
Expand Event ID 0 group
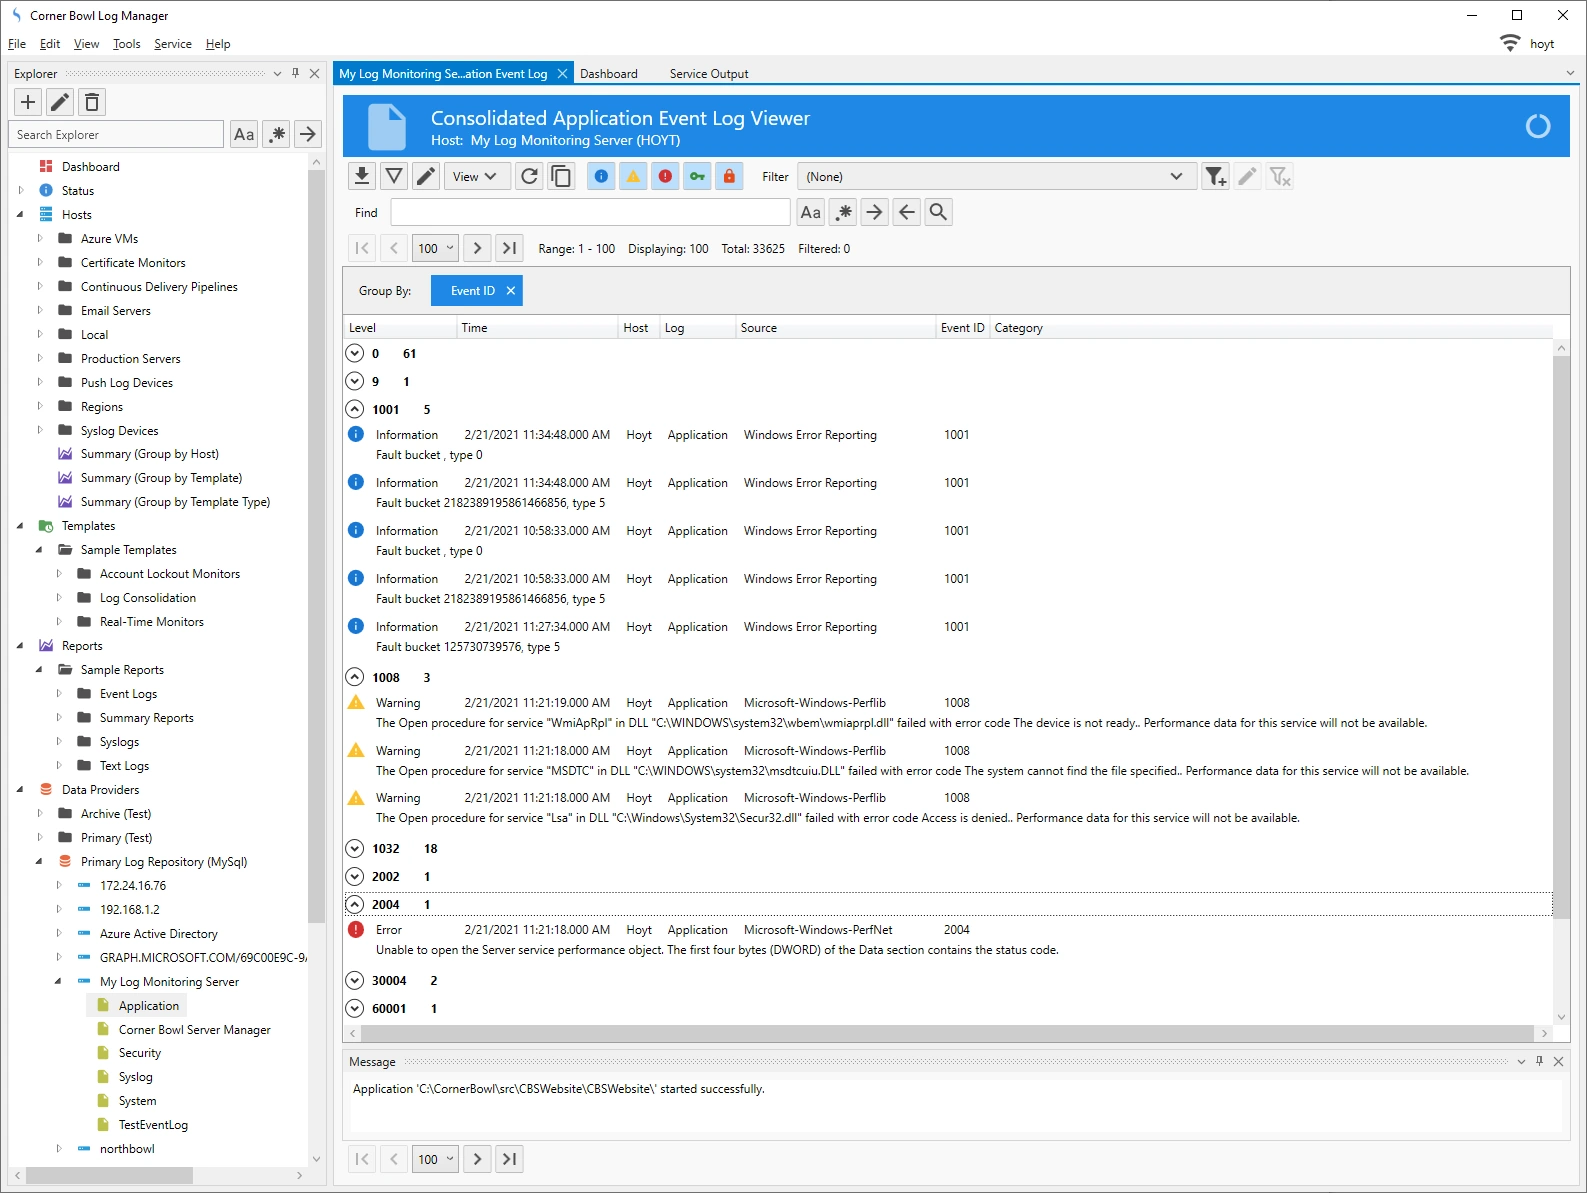click(354, 353)
